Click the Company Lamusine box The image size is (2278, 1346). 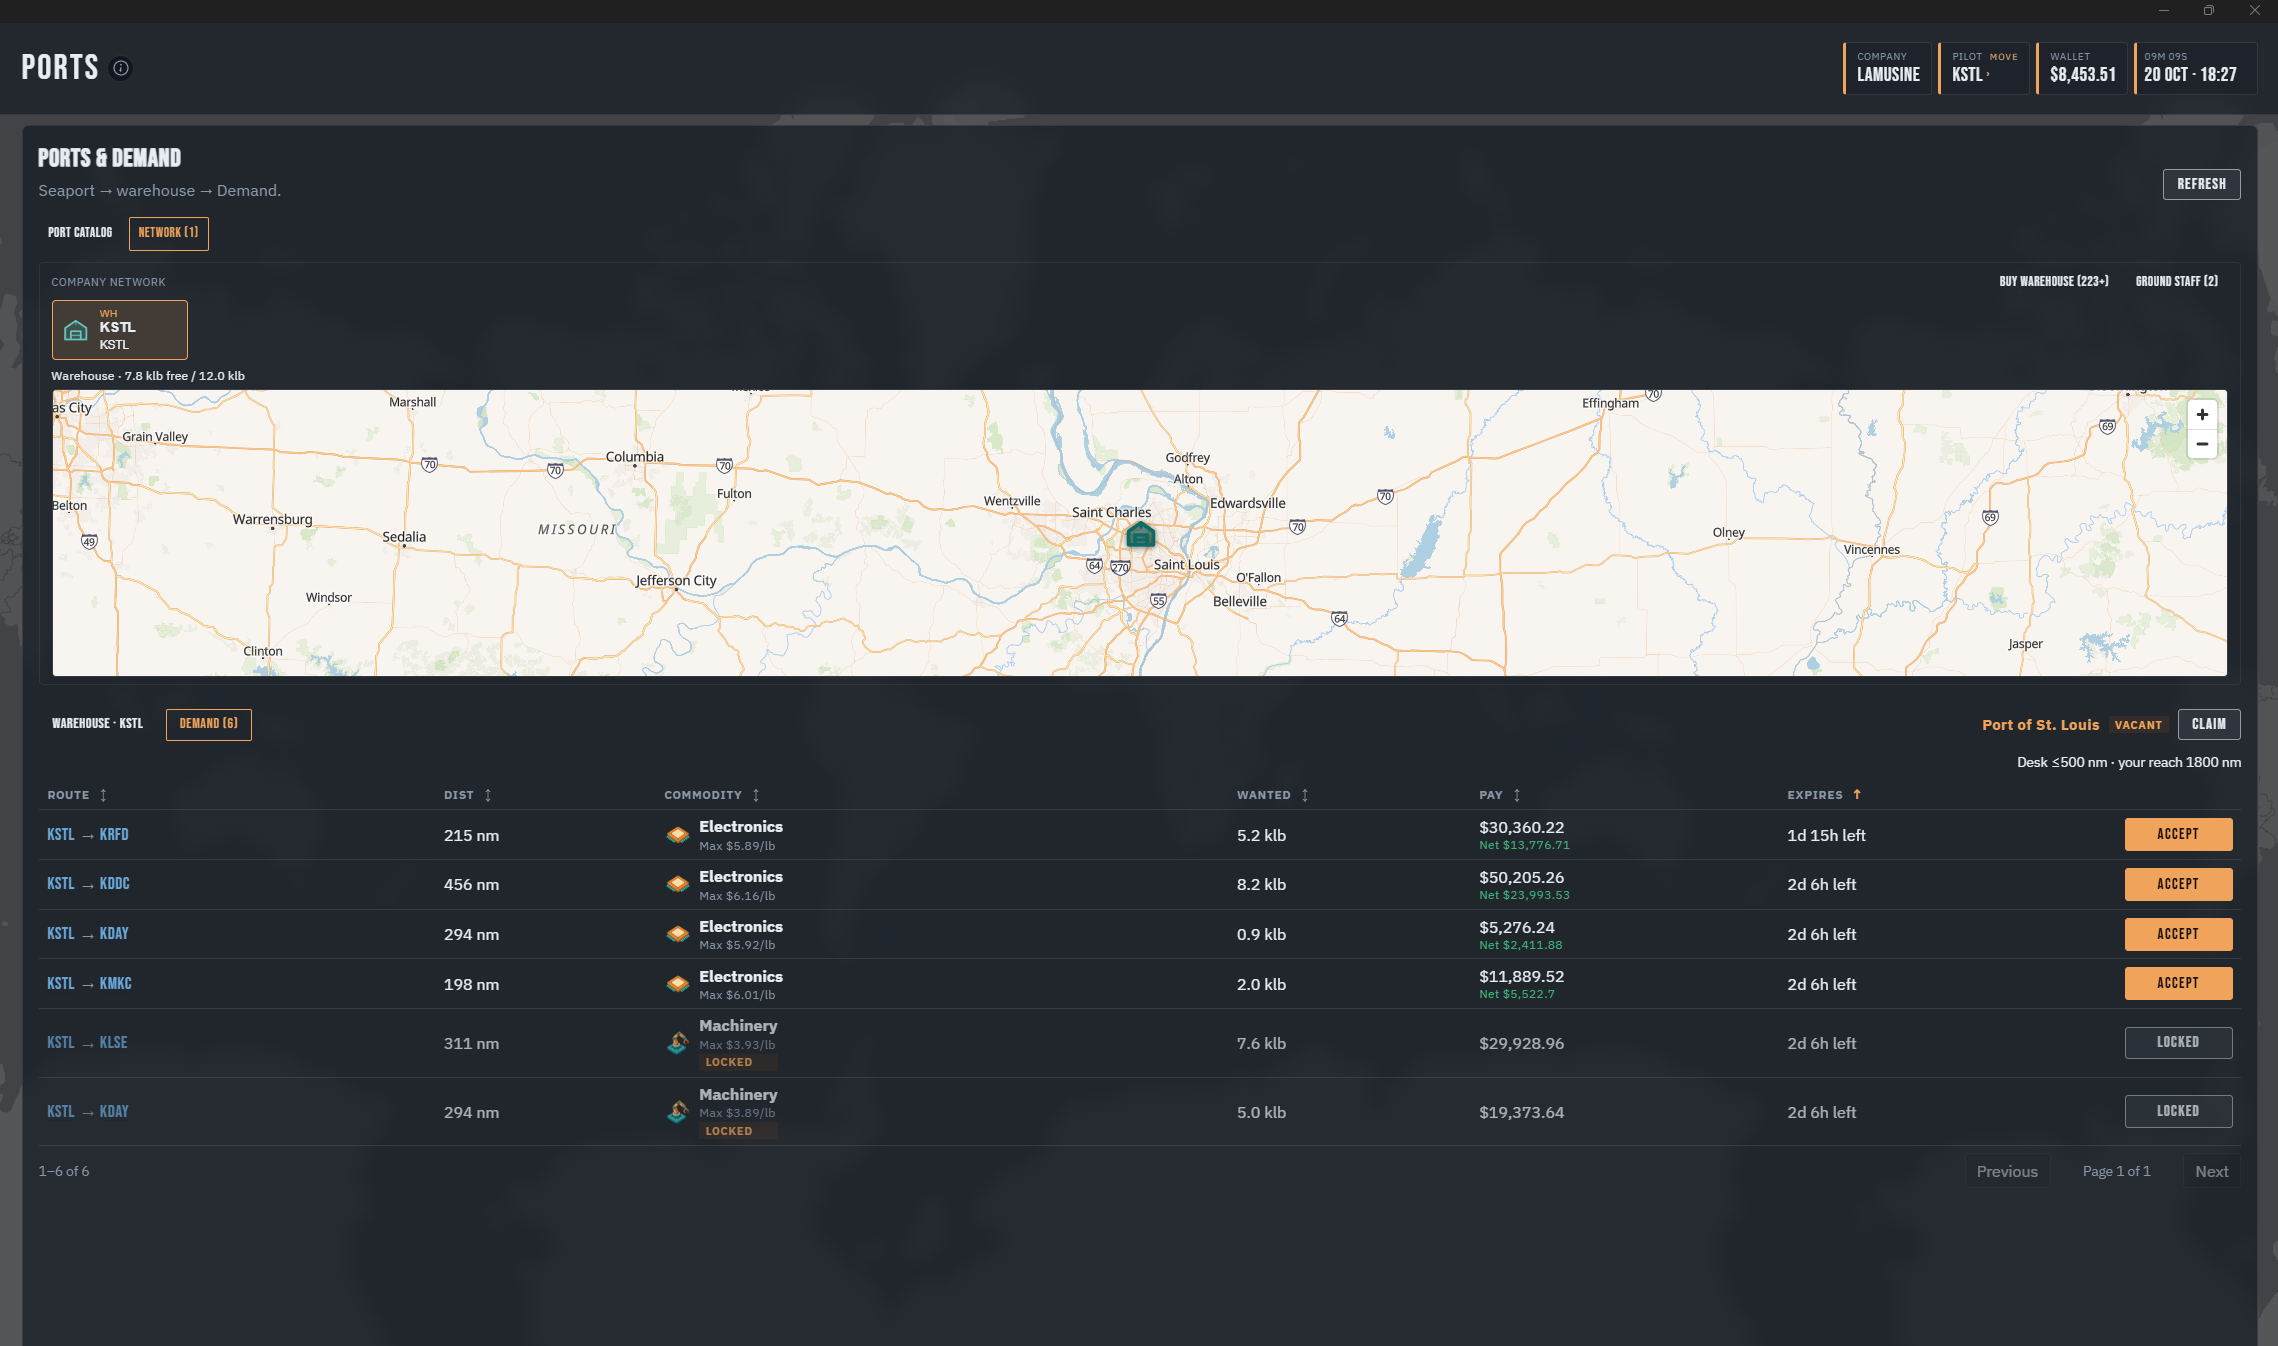[1887, 68]
